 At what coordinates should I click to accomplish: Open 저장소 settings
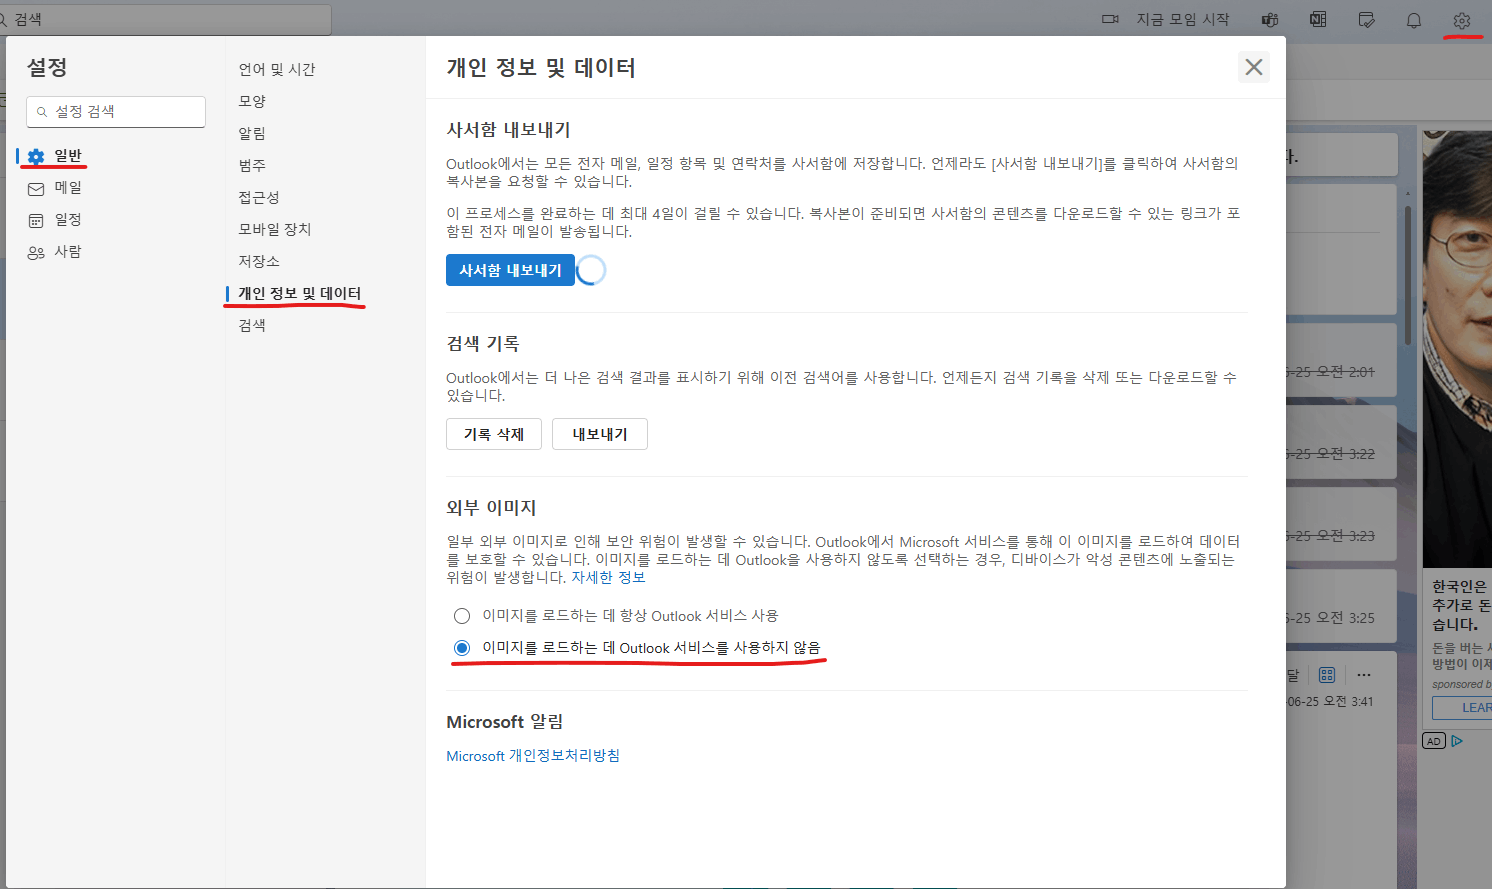[259, 261]
